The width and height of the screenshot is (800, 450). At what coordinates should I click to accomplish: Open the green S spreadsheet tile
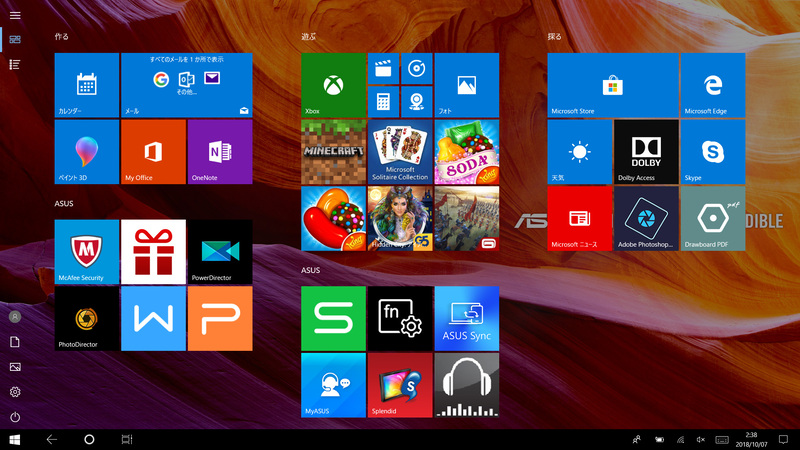click(x=333, y=318)
